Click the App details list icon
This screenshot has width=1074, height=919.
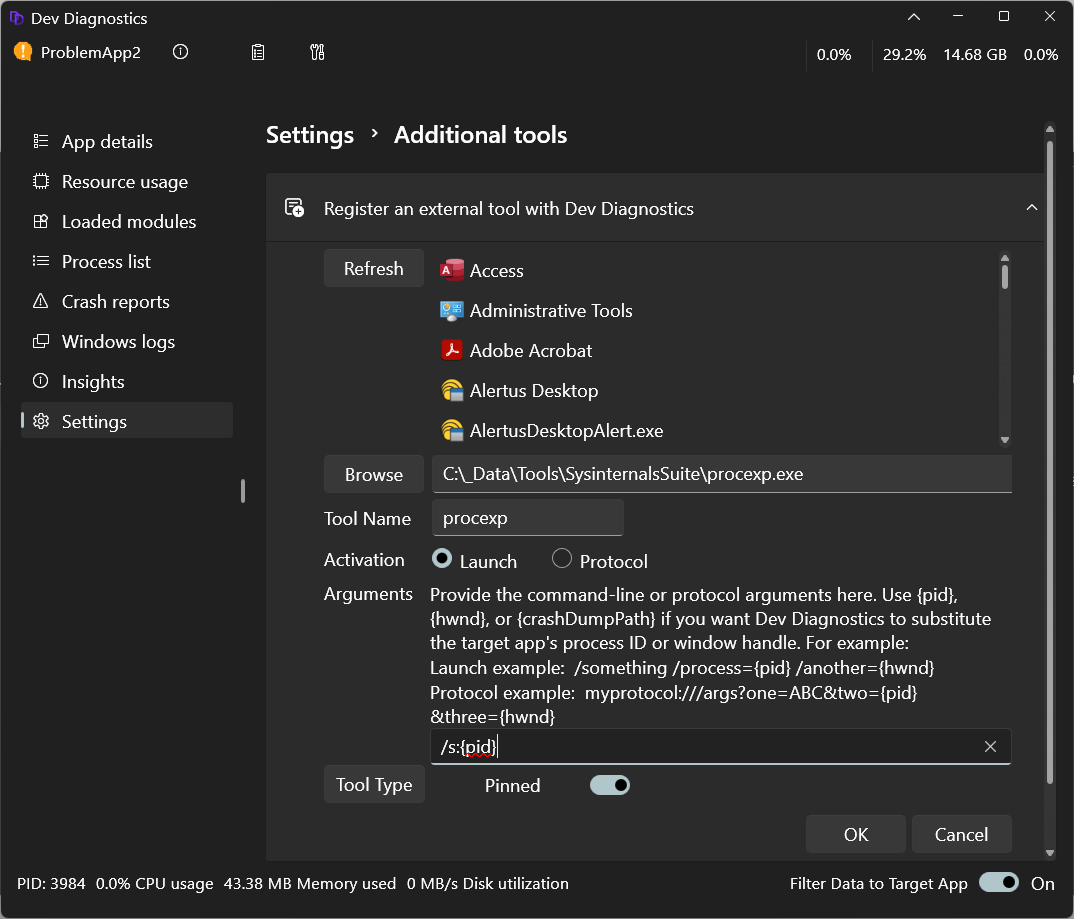point(41,141)
